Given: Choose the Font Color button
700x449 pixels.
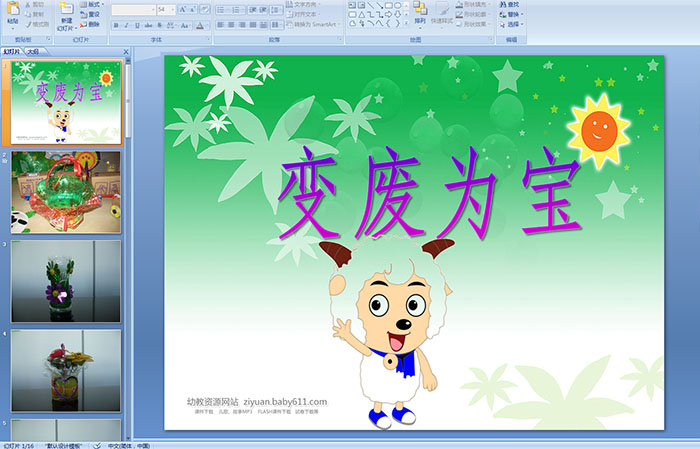Looking at the screenshot, I should coord(201,25).
